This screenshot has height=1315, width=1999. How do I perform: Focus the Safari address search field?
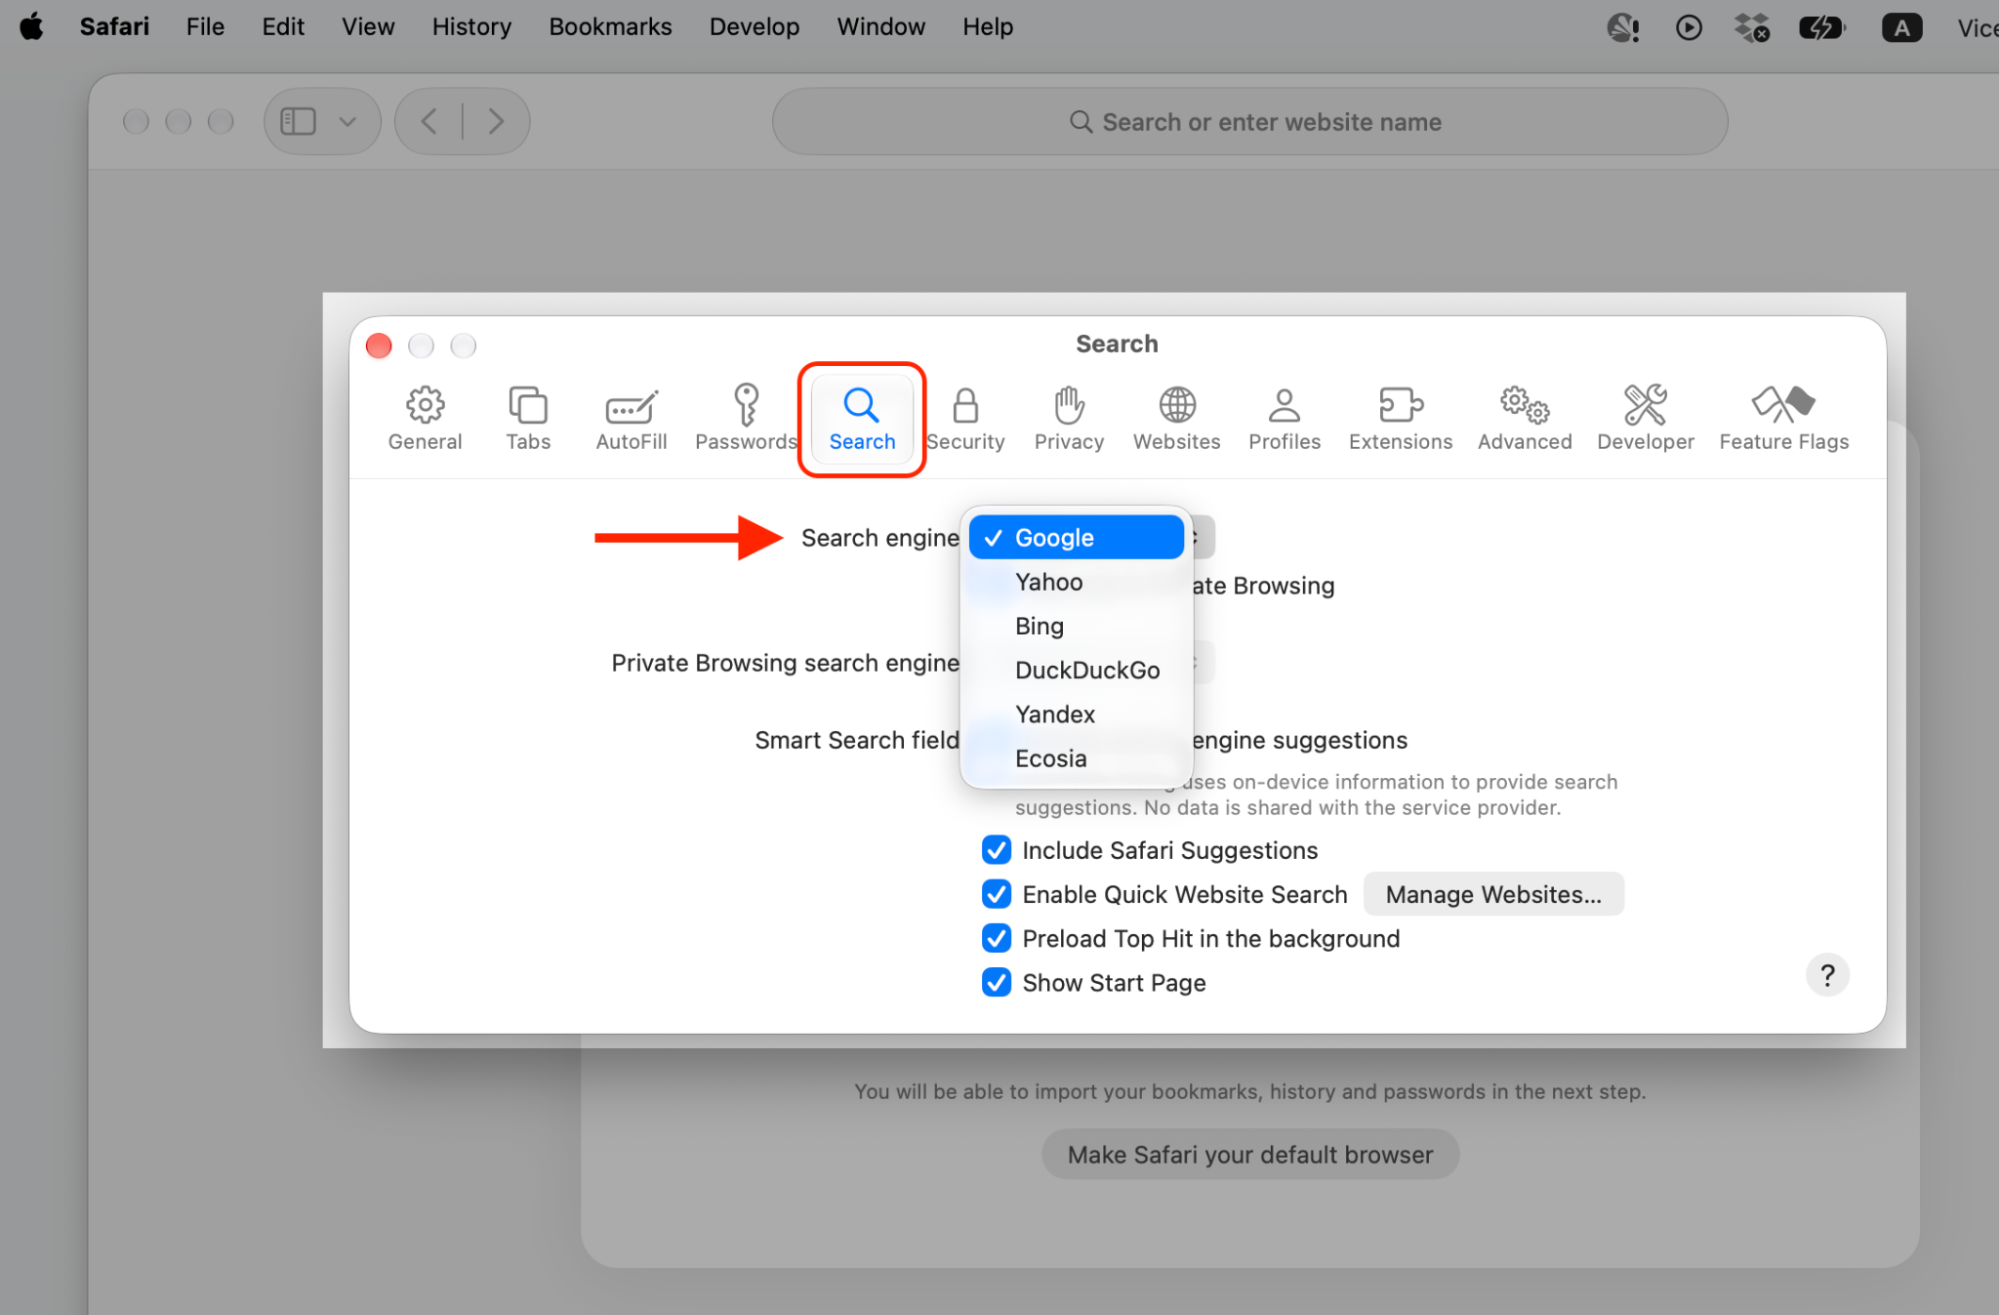point(1250,121)
